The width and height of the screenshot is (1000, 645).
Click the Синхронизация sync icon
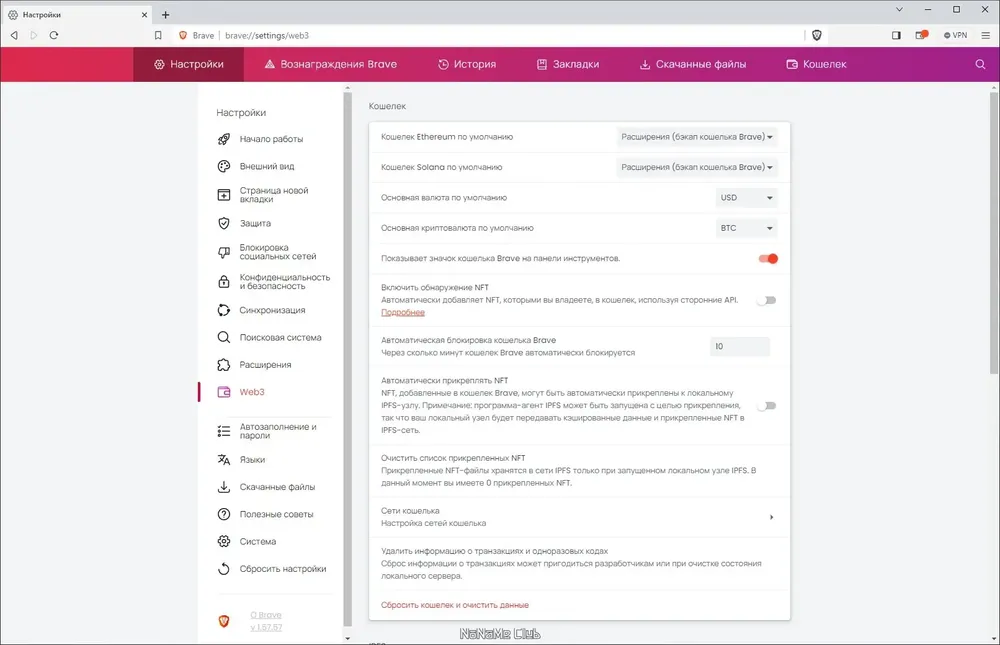coord(224,310)
